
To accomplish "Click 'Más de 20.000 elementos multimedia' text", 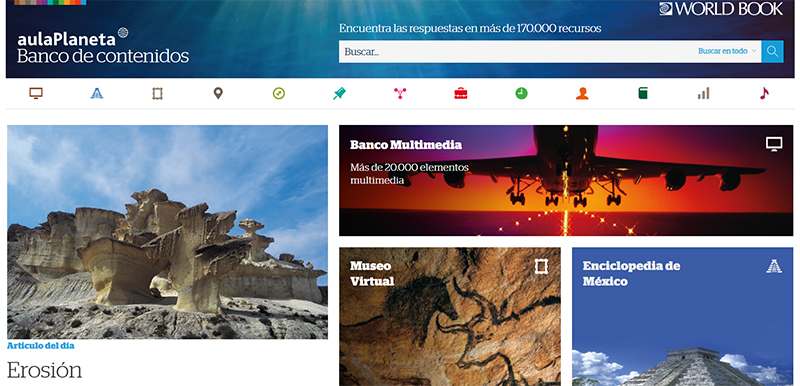I will pyautogui.click(x=409, y=173).
